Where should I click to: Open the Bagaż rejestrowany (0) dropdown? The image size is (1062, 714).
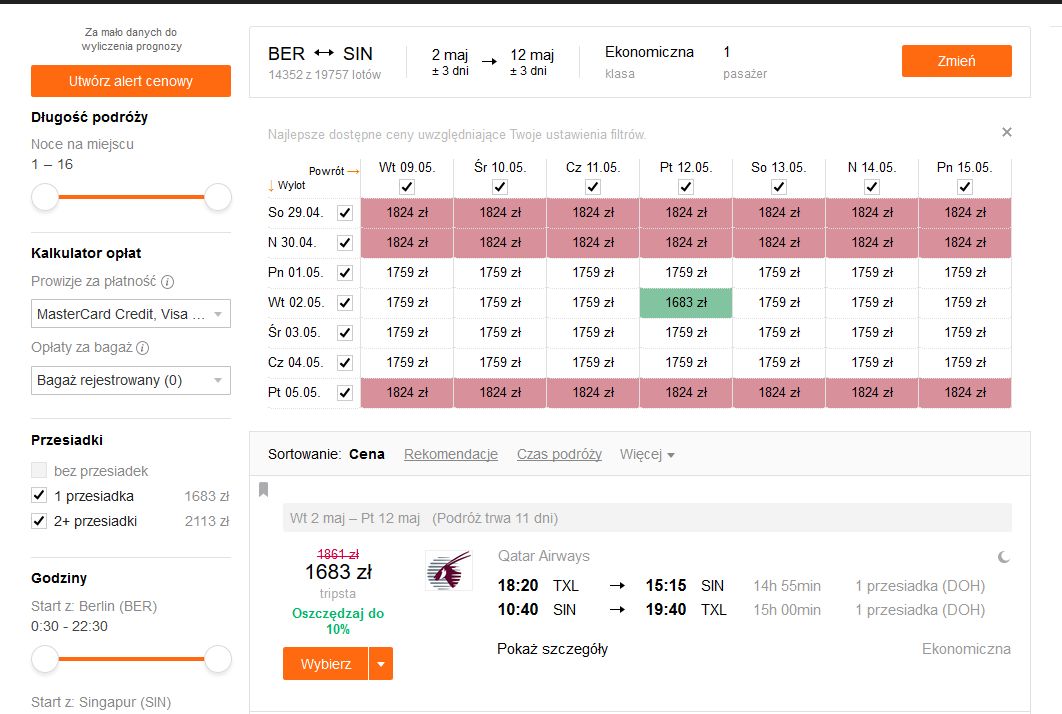point(131,380)
